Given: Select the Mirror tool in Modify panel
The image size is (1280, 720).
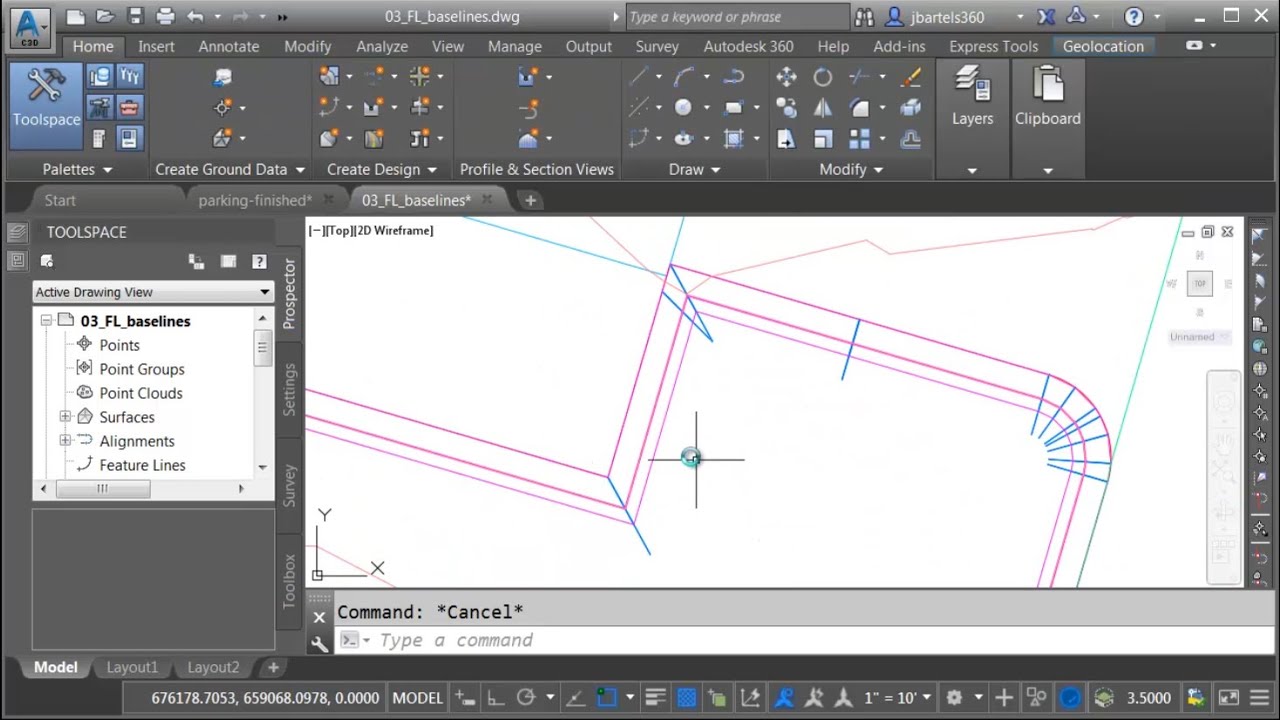Looking at the screenshot, I should pos(822,108).
